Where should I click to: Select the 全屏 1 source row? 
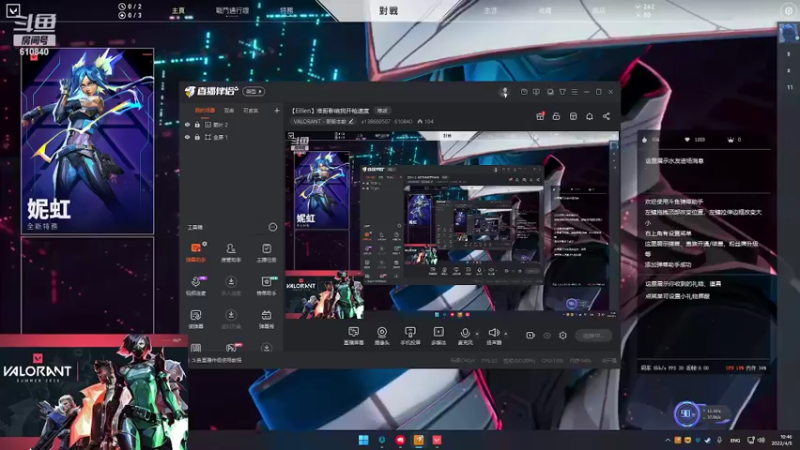pyautogui.click(x=232, y=137)
